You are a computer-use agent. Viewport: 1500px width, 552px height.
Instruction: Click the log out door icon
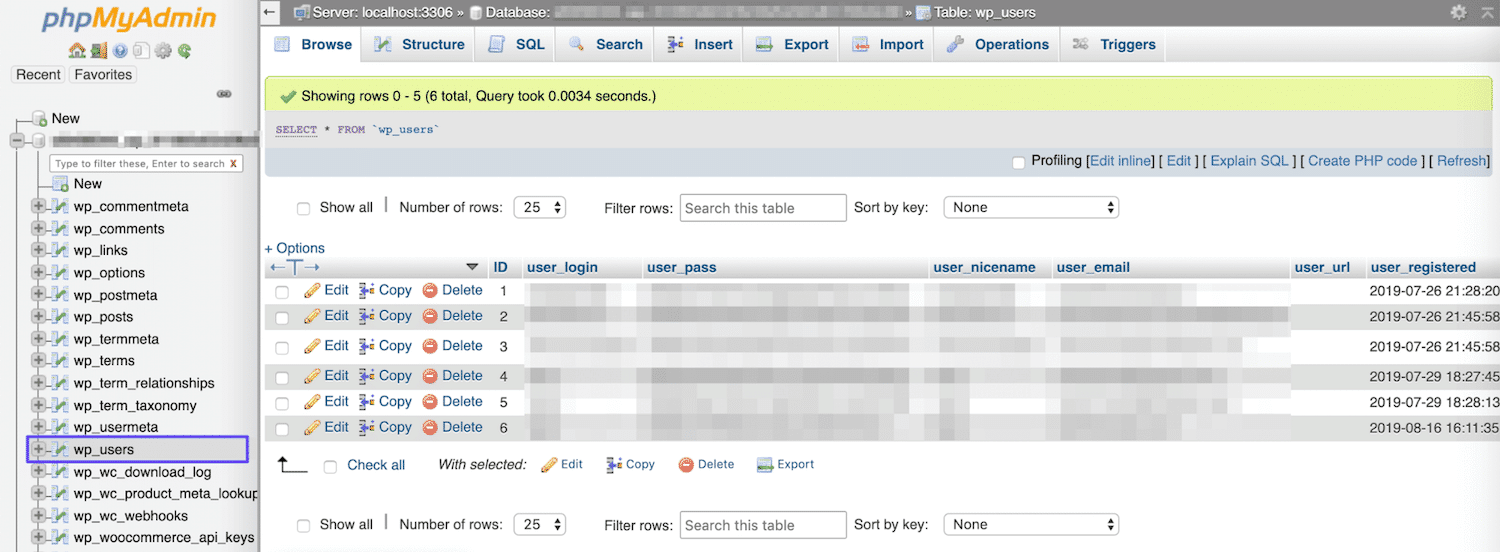pyautogui.click(x=98, y=51)
